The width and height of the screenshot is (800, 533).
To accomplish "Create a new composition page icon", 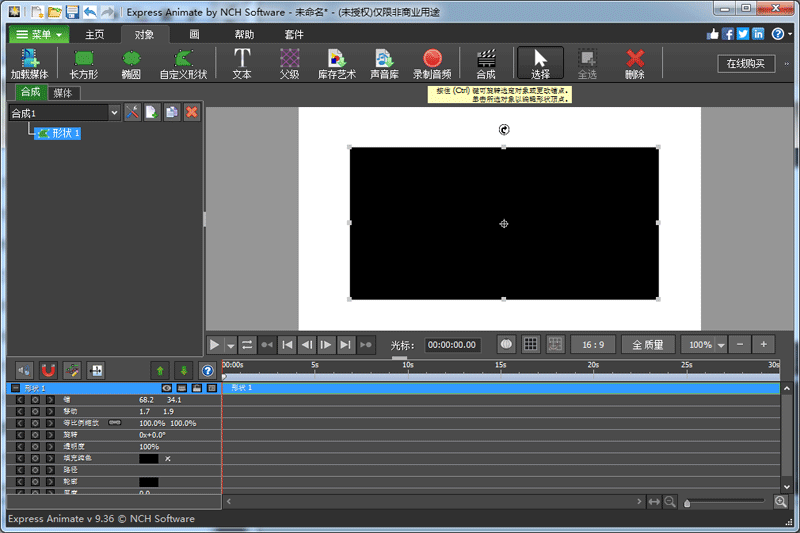I will tap(152, 112).
